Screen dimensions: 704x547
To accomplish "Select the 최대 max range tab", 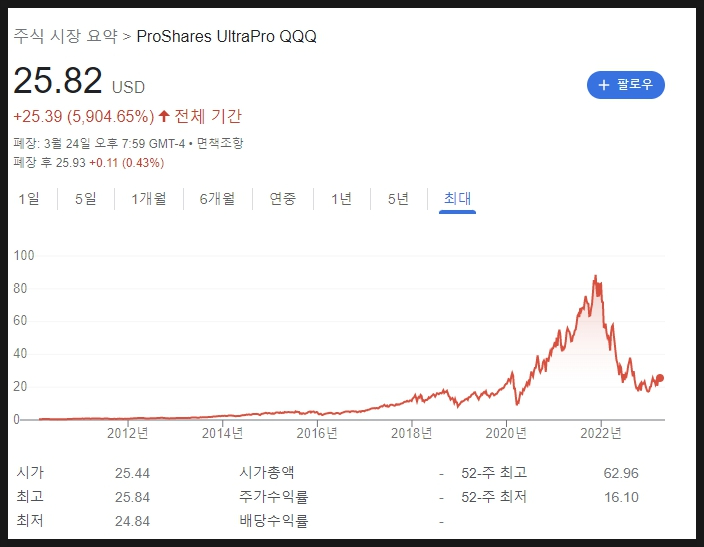I will pos(457,199).
